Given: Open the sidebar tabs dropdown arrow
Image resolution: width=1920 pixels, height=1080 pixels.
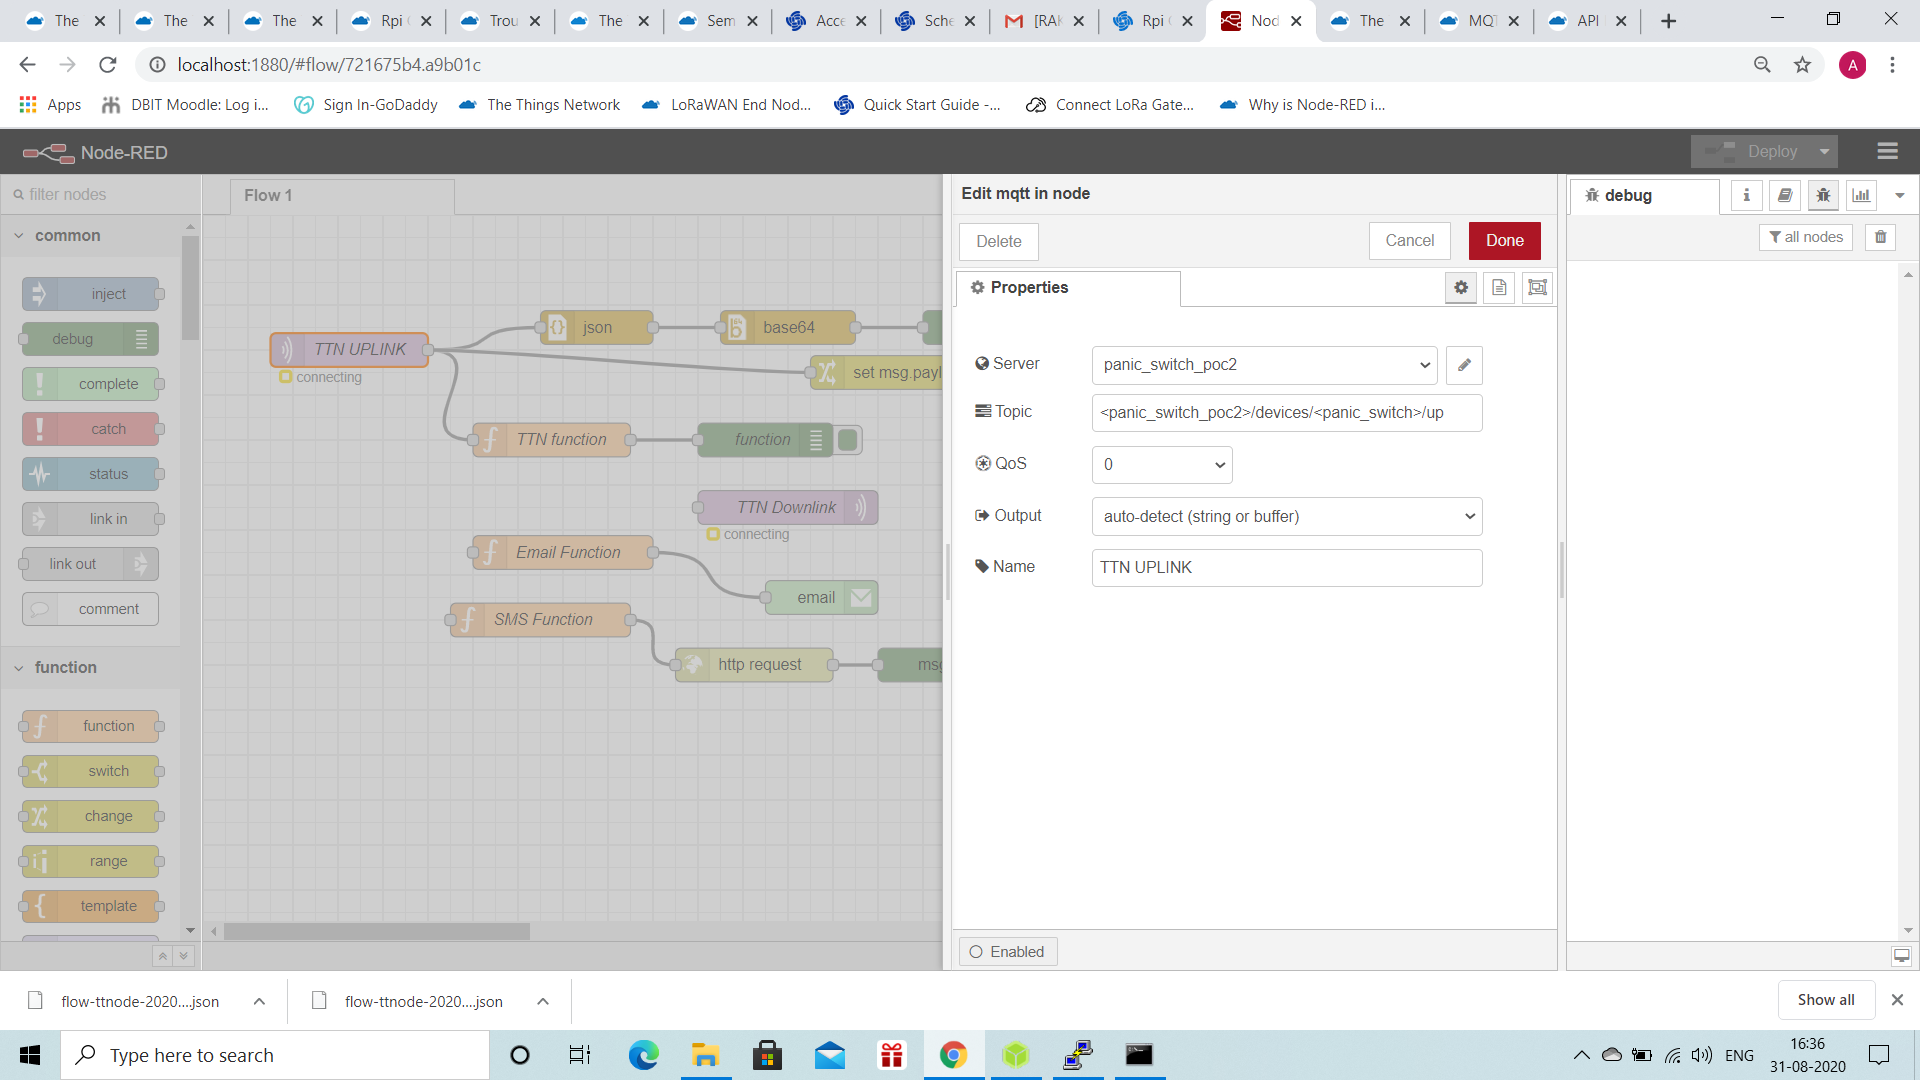Looking at the screenshot, I should (x=1900, y=196).
